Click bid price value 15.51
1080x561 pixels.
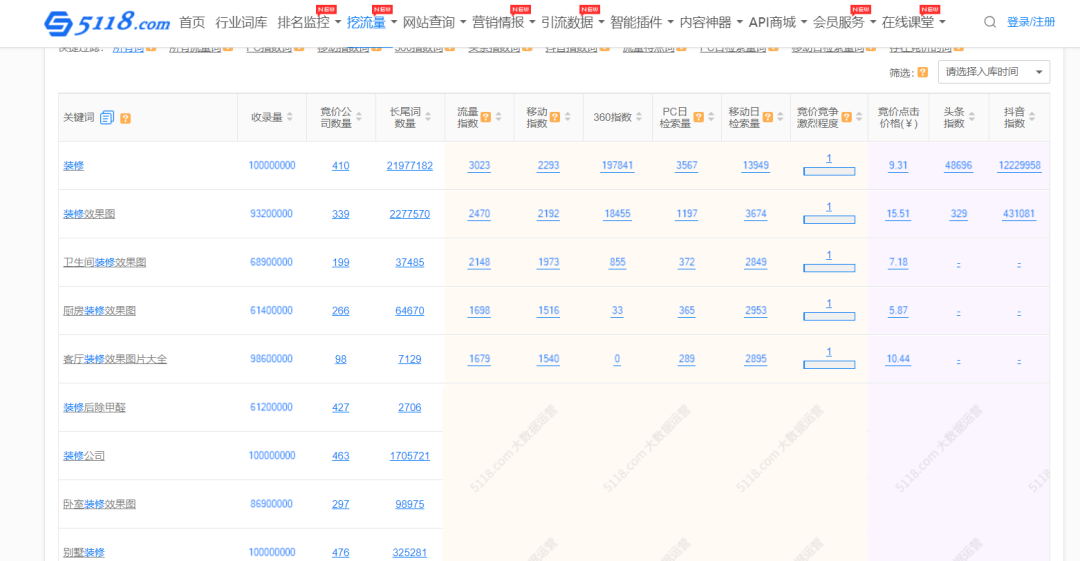(898, 214)
